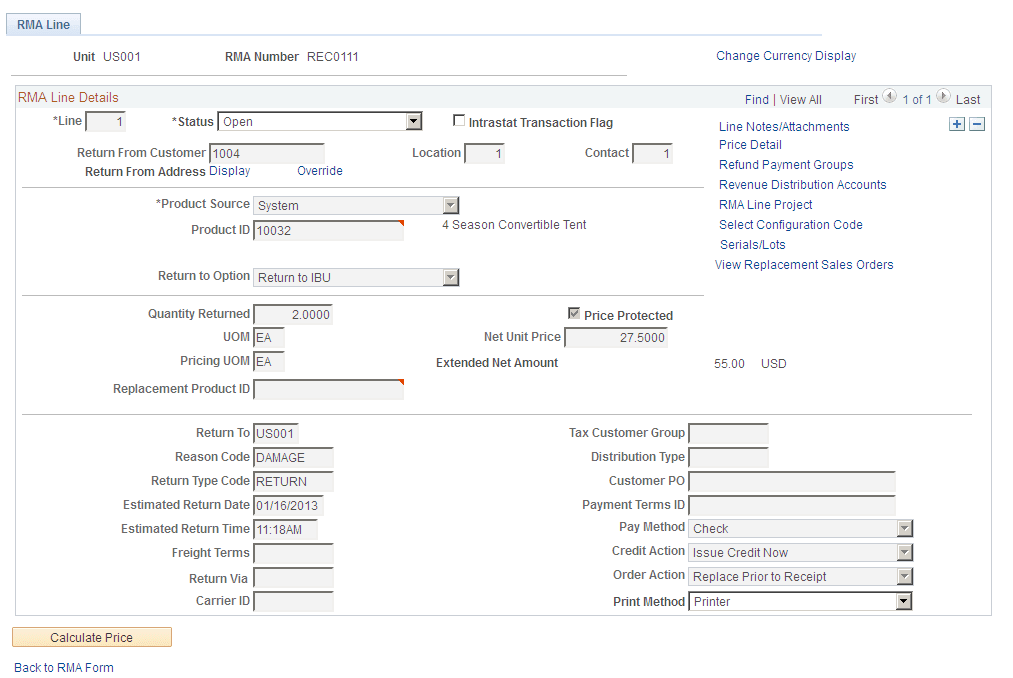The image size is (1013, 678).
Task: Click the Last record navigation arrow
Action: click(x=942, y=98)
